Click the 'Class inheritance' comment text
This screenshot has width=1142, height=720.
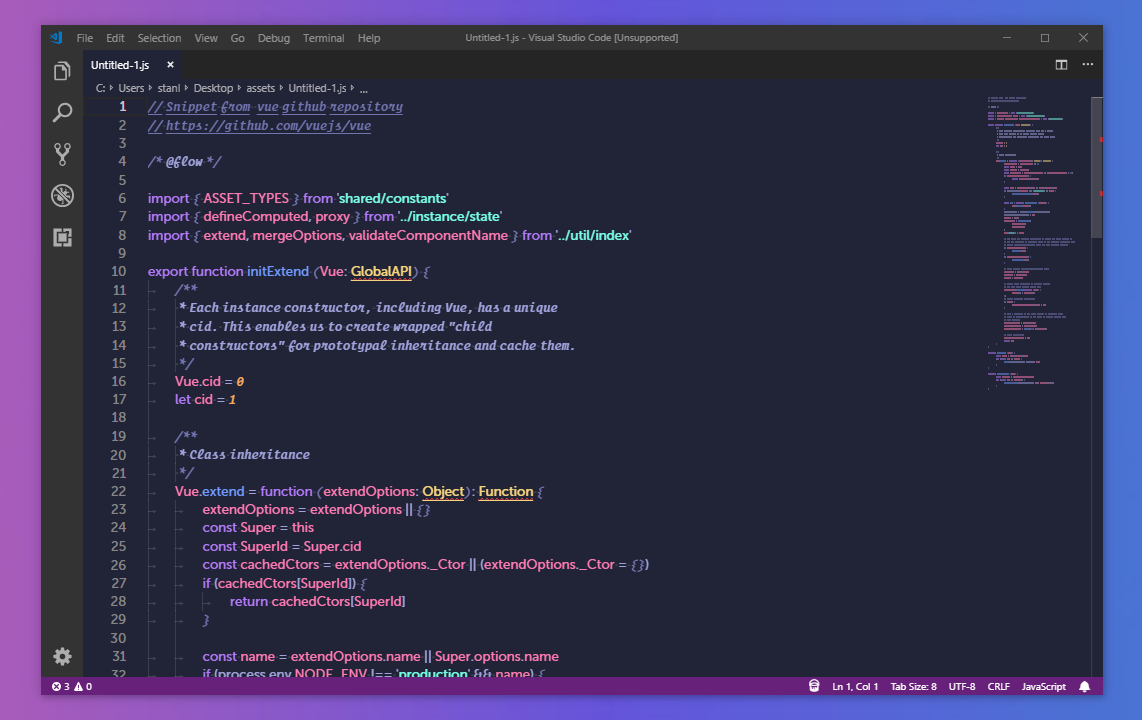[x=249, y=454]
